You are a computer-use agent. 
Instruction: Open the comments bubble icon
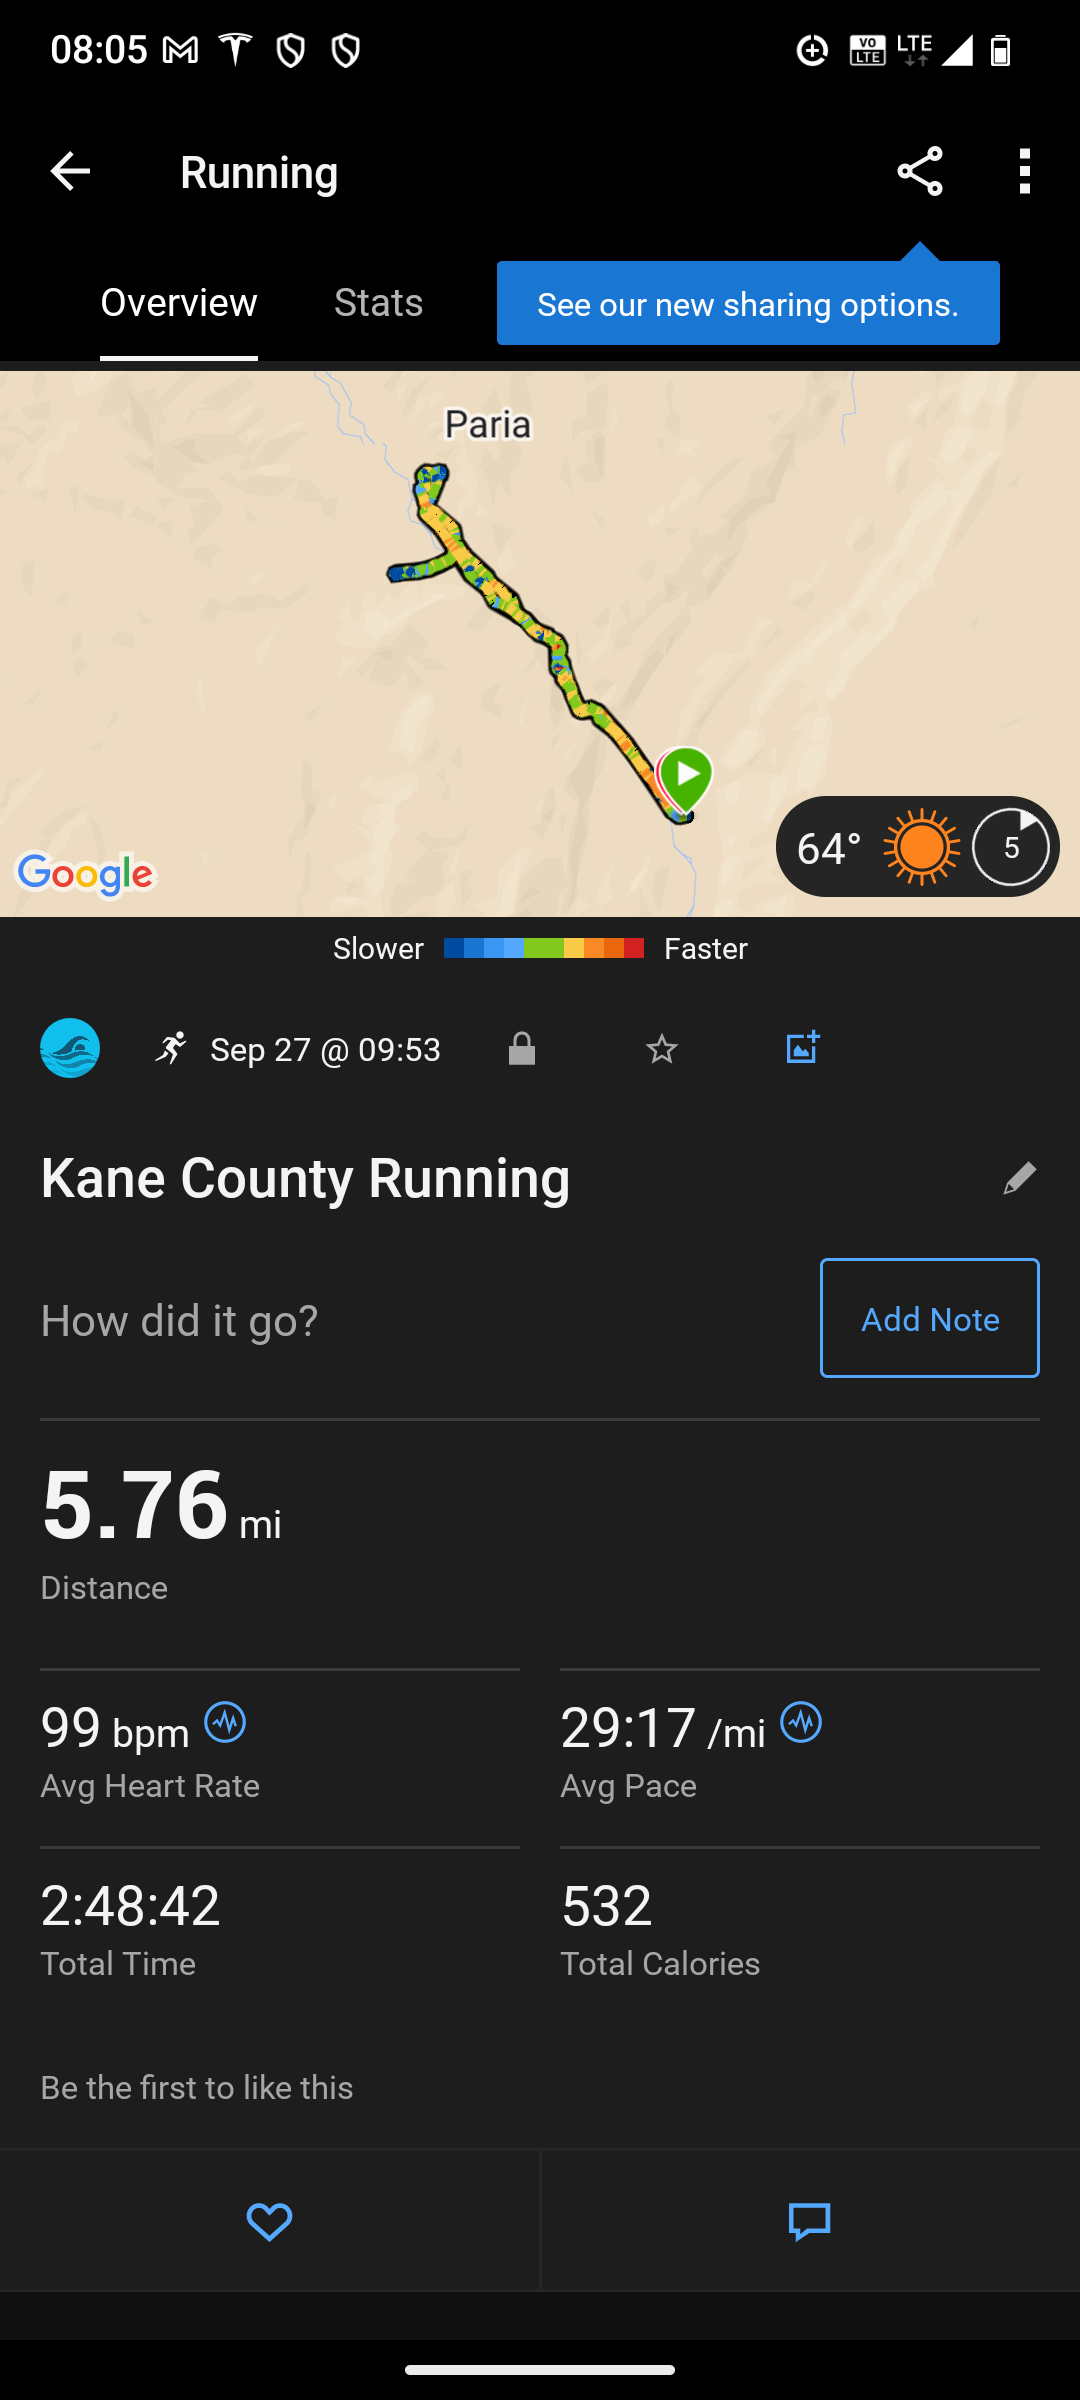click(x=809, y=2222)
